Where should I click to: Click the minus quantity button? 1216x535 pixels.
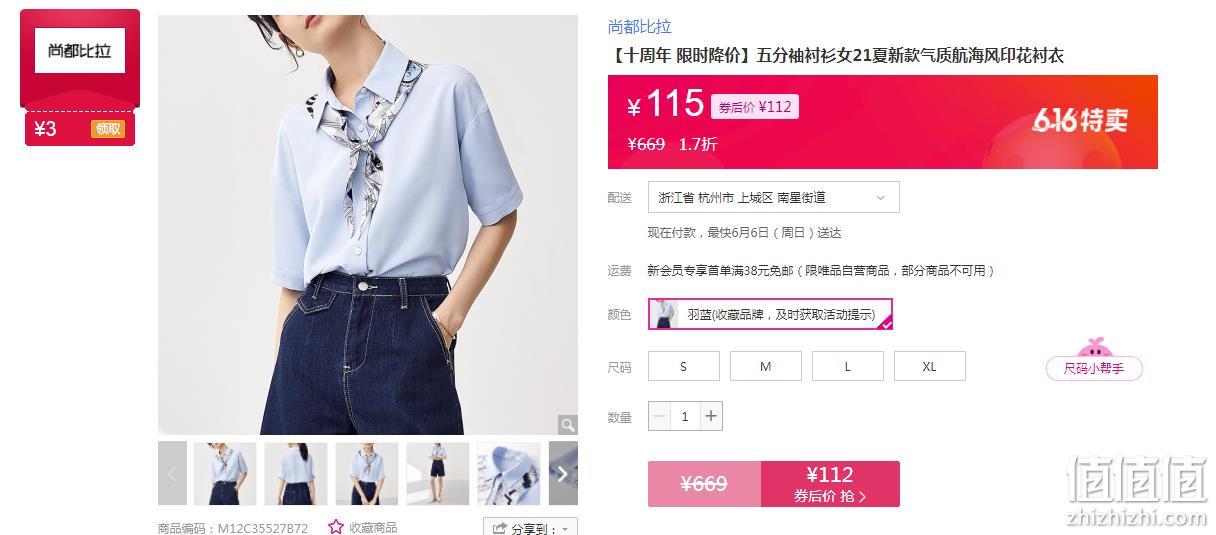pyautogui.click(x=659, y=416)
